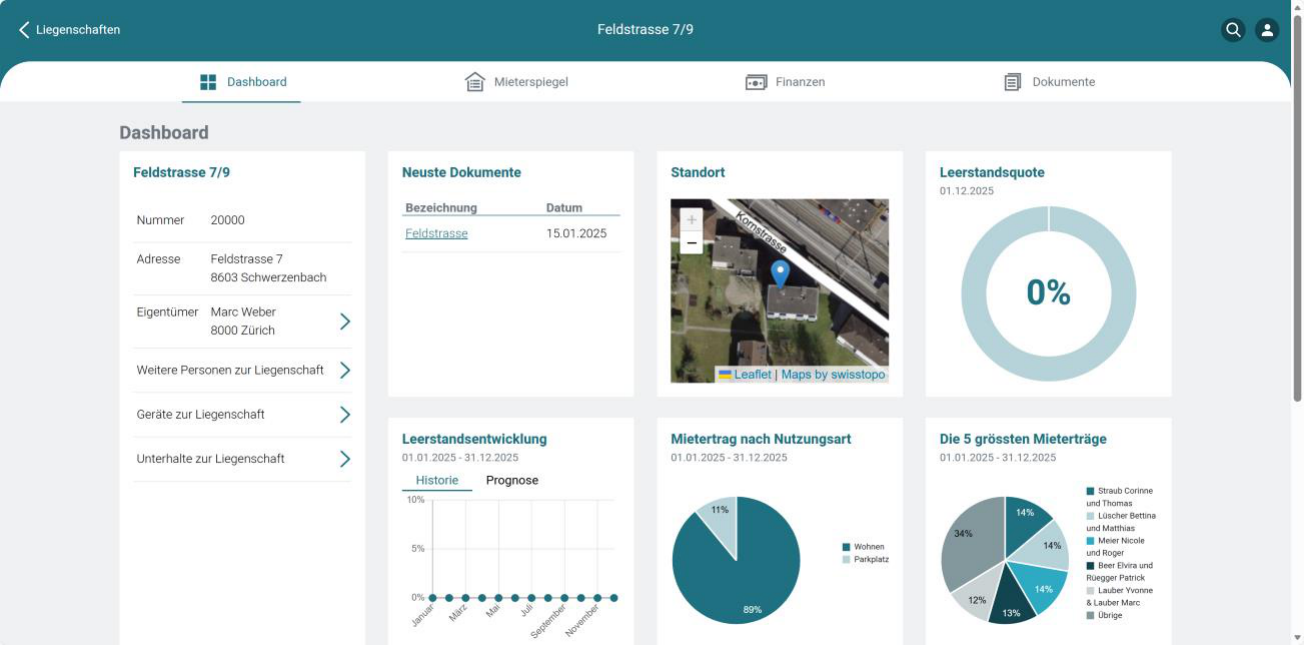
Task: Switch to the Dashboard tab
Action: click(242, 82)
